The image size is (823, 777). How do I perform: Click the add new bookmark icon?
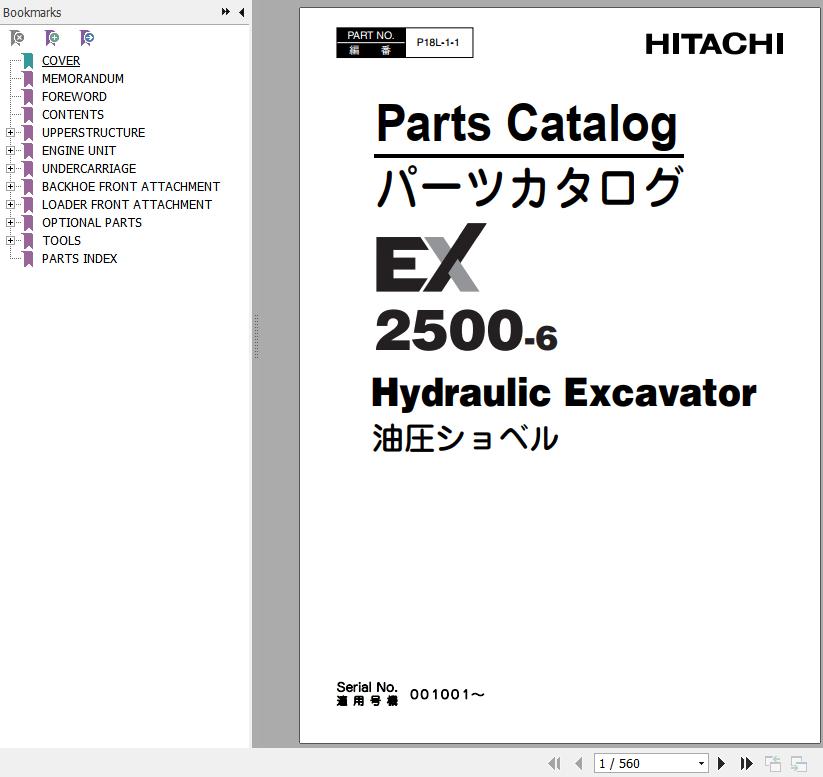tap(52, 38)
